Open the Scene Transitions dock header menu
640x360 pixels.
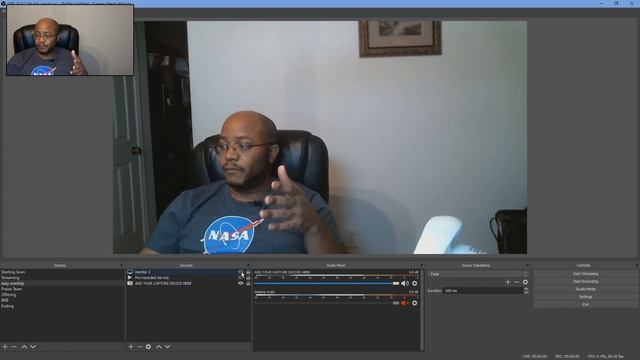pos(527,266)
